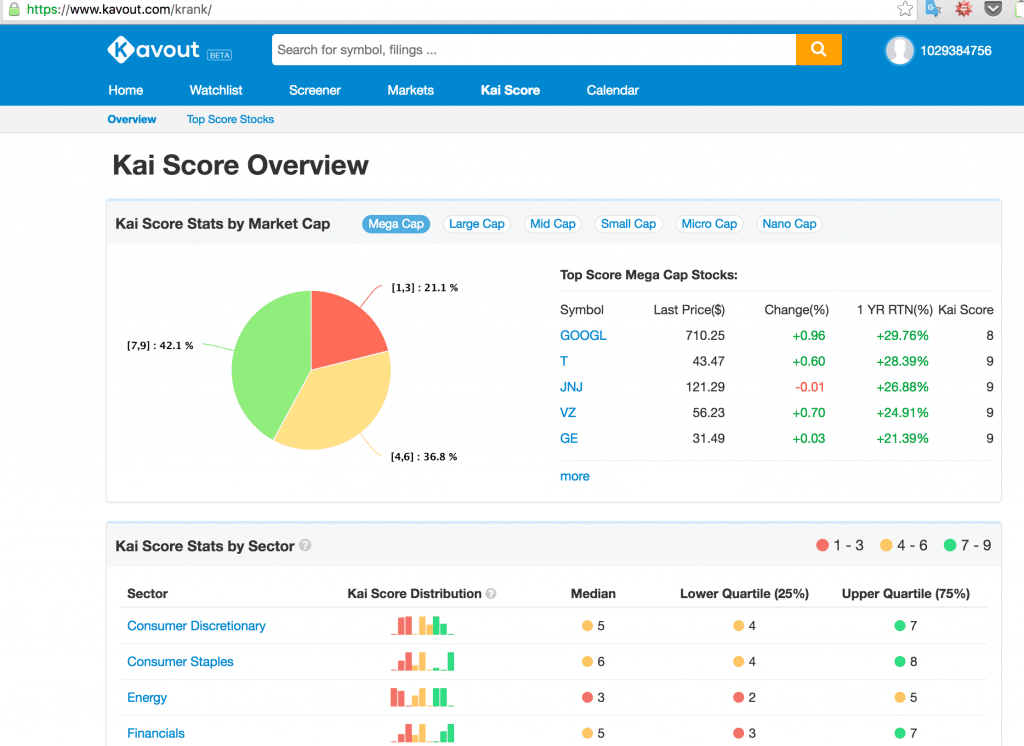Click the green 7-9 pie chart slice
Screen dimensions: 1024x746
tap(268, 360)
